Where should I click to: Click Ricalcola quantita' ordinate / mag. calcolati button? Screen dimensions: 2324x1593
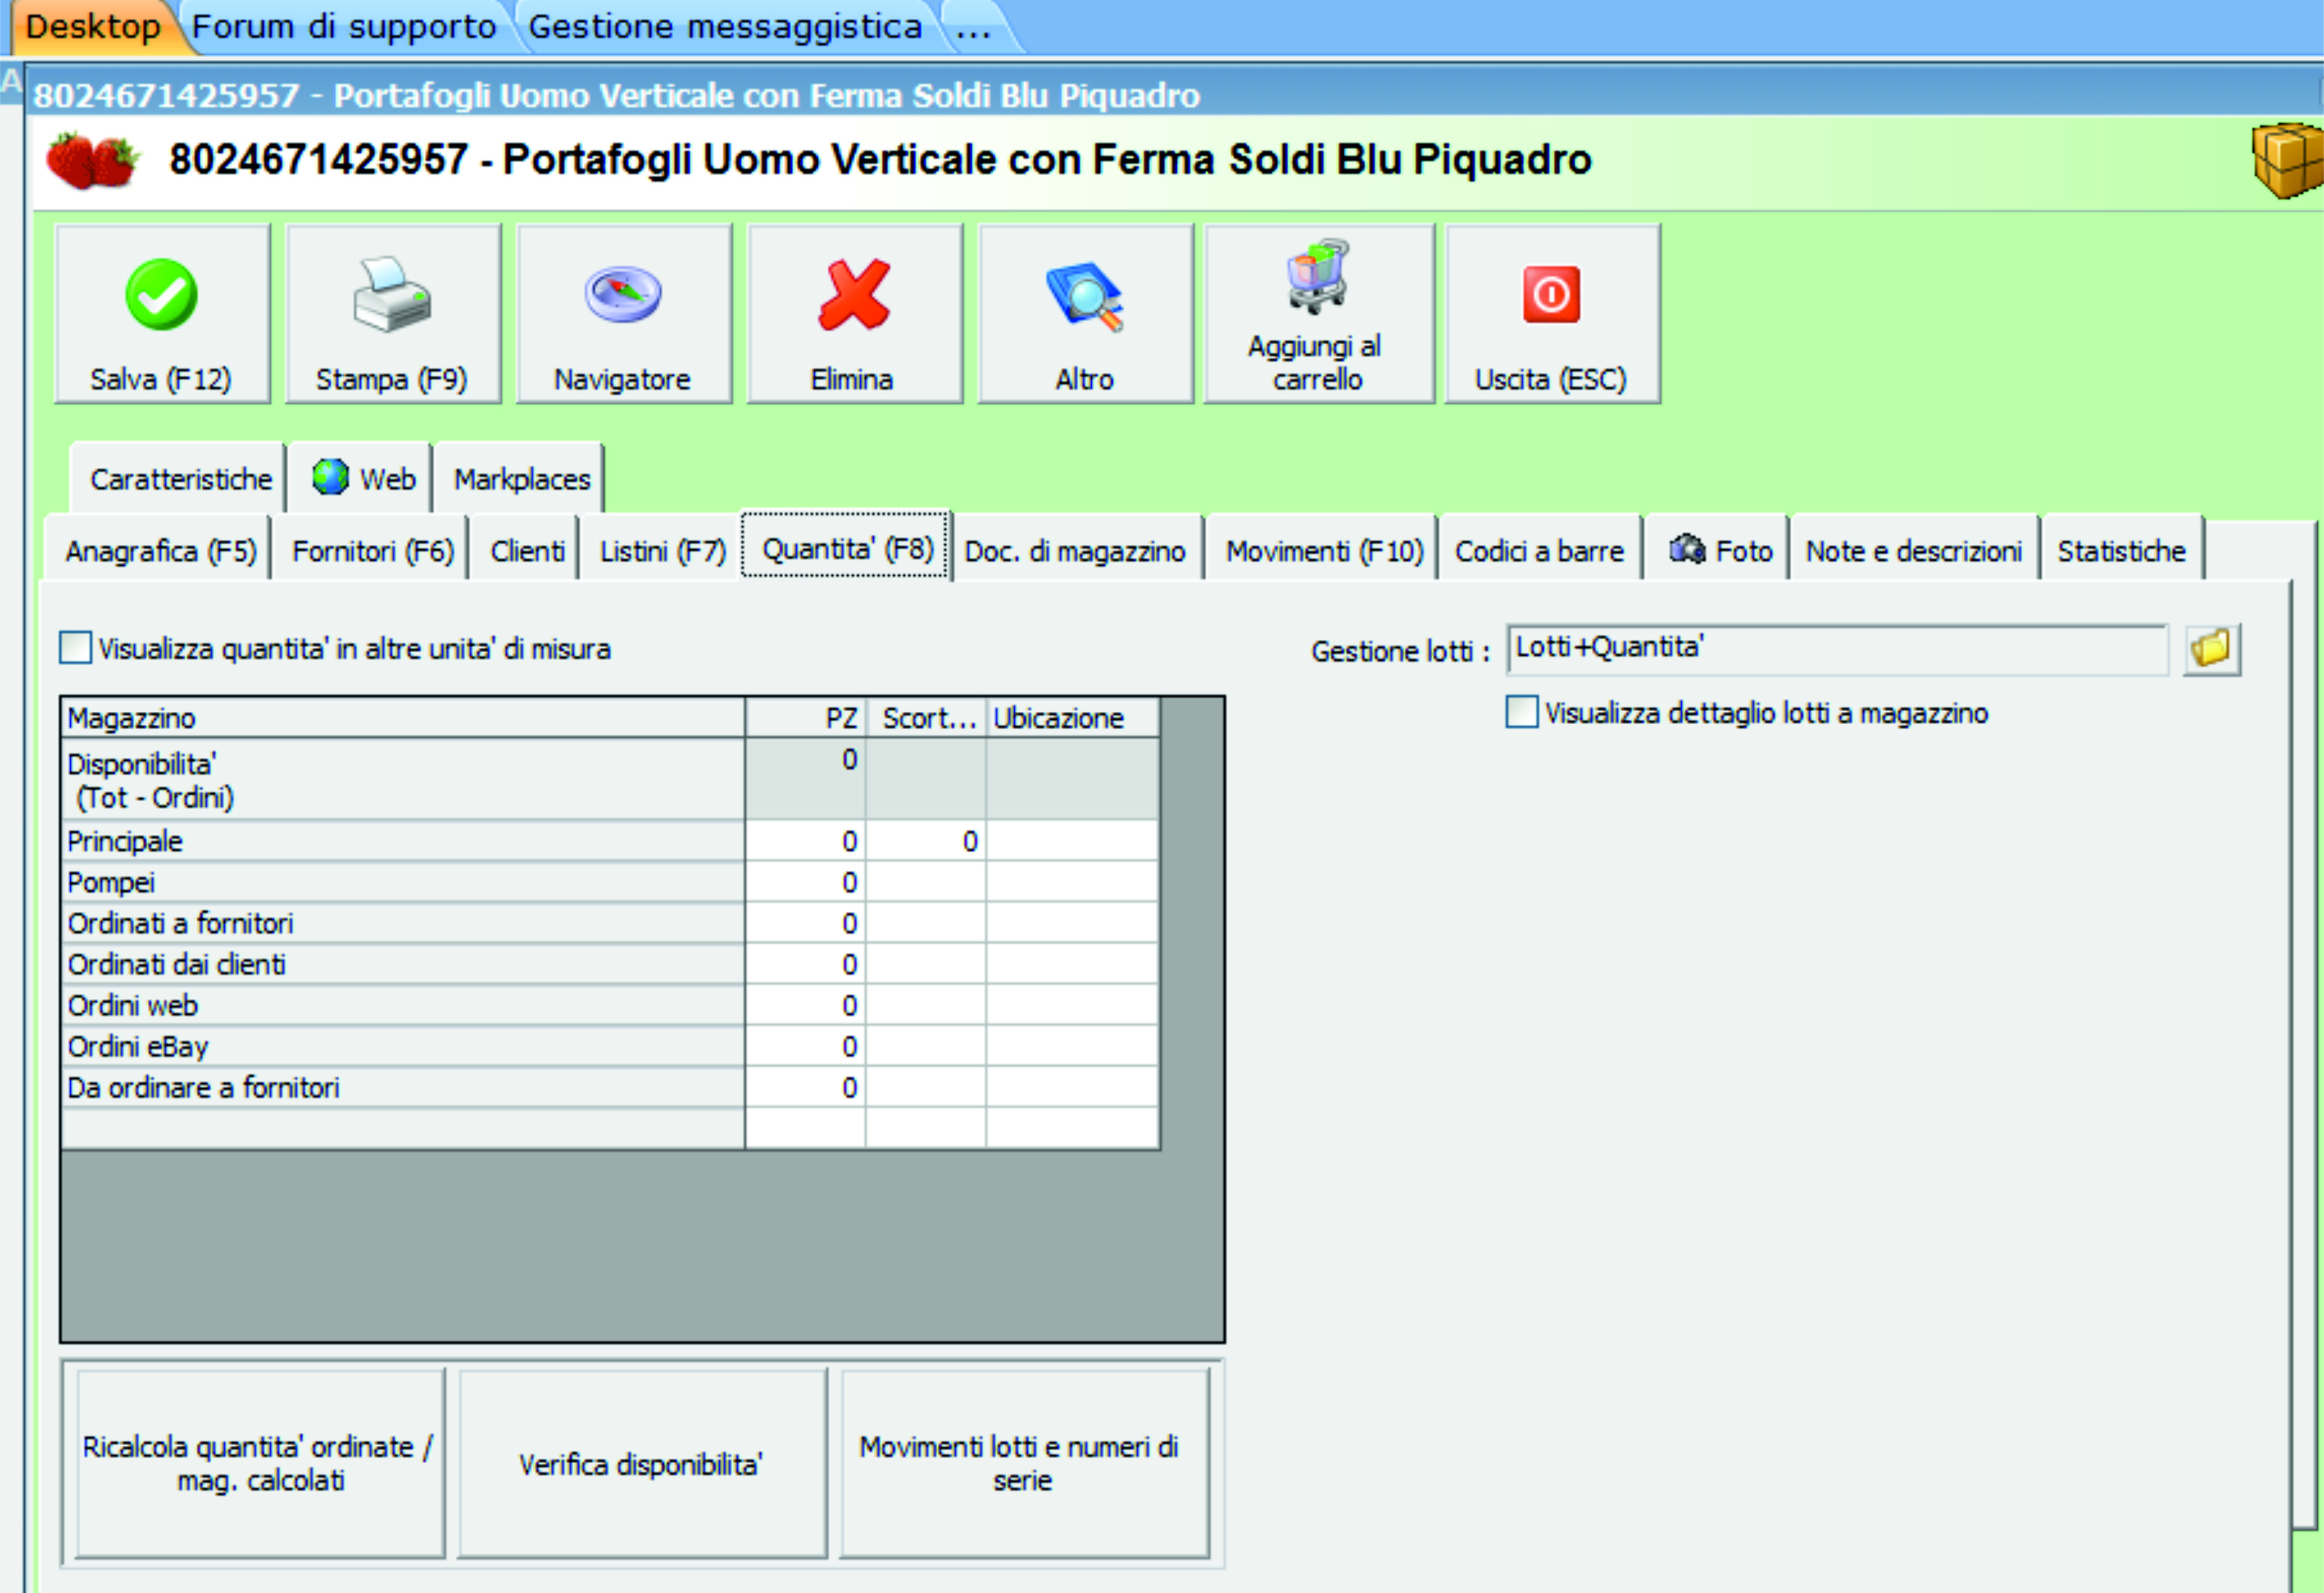coord(259,1463)
